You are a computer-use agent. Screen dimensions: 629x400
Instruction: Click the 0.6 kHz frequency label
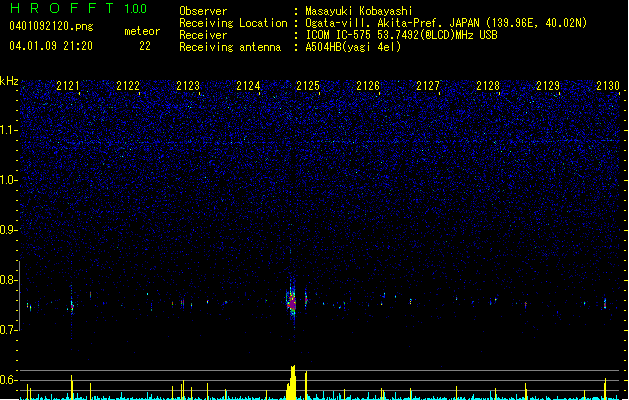click(9, 380)
